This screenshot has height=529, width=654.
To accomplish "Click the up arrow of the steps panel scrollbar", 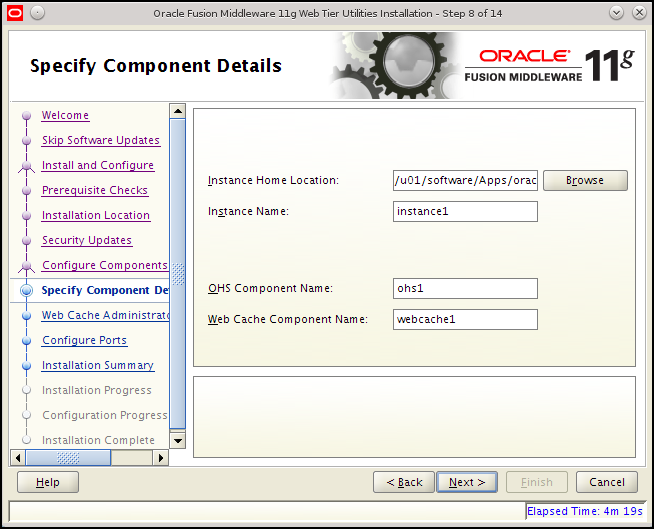I will (178, 111).
